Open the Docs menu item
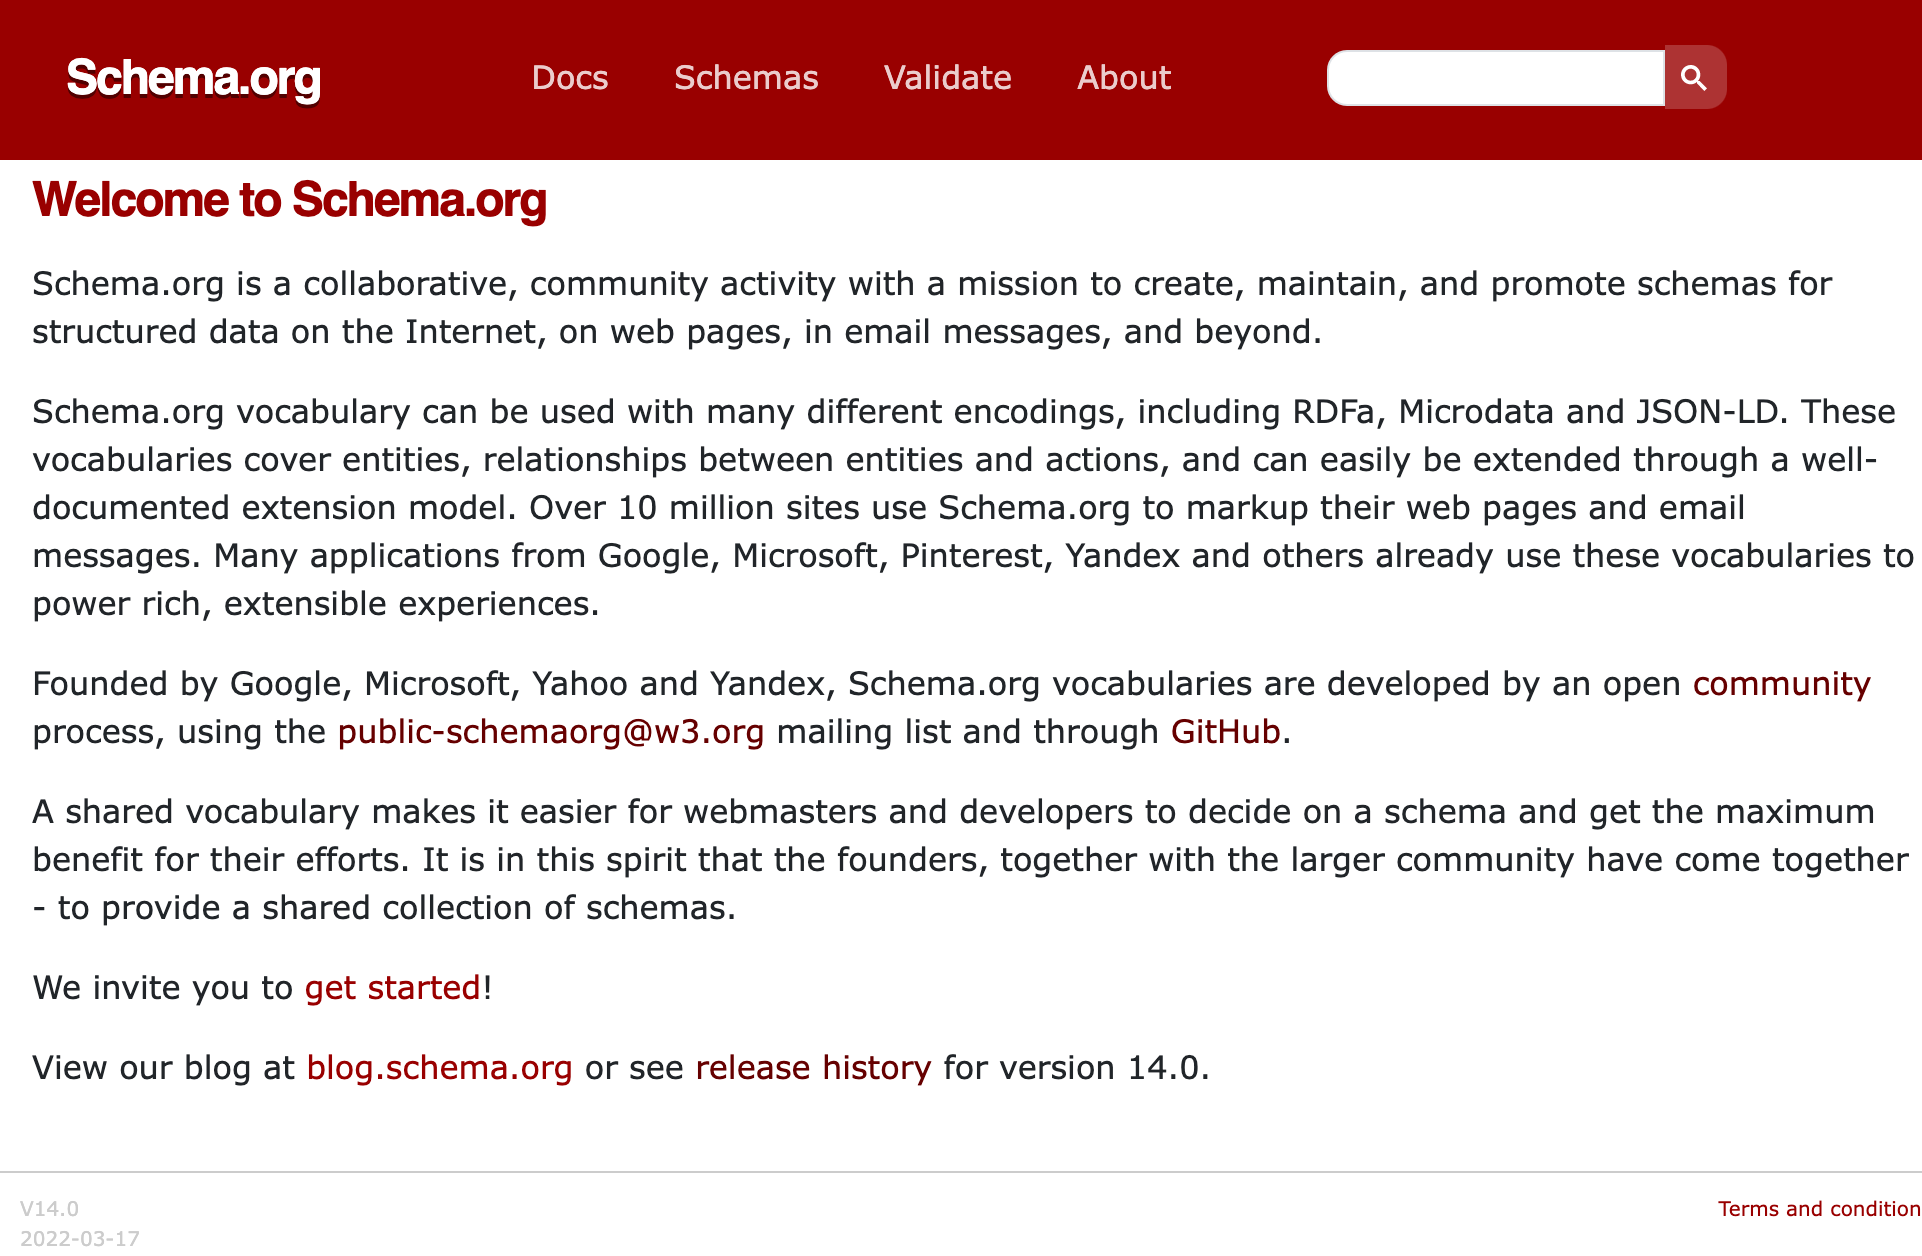1922x1256 pixels. [x=570, y=78]
